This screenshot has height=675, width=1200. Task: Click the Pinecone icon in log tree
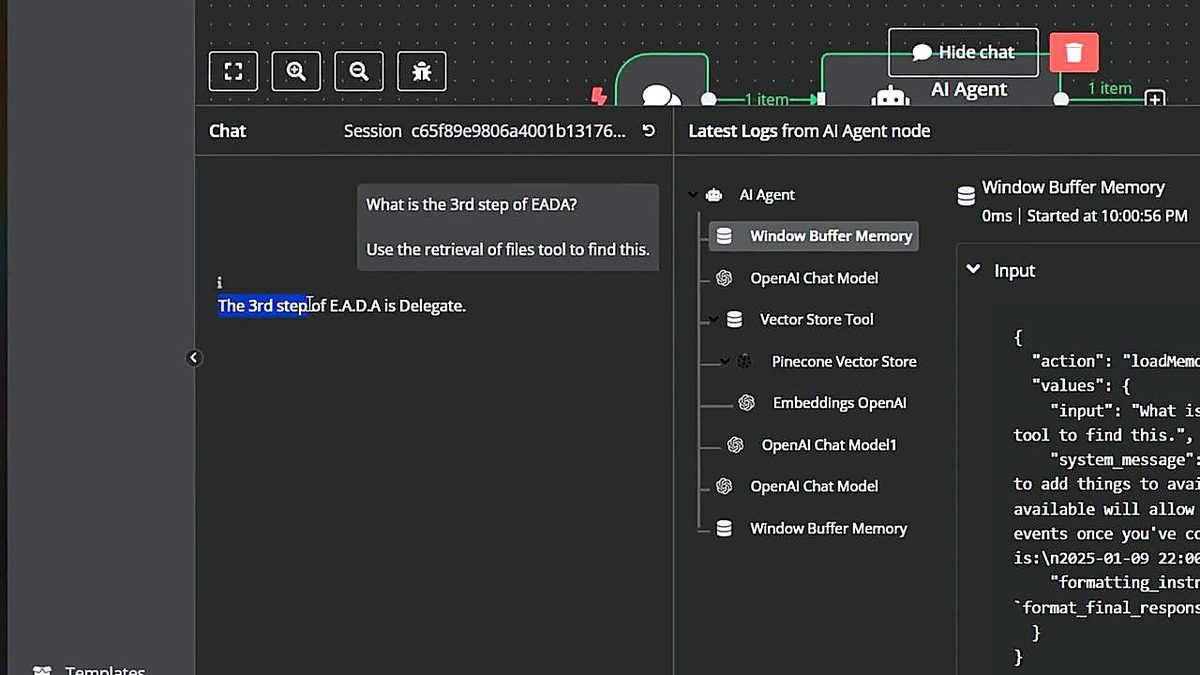pos(745,362)
